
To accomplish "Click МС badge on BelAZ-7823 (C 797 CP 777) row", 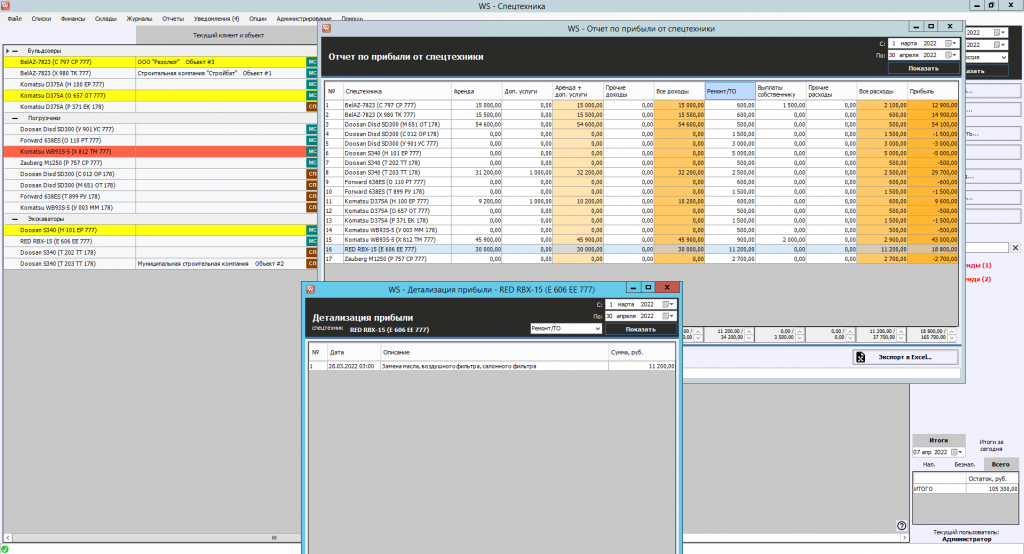I will pyautogui.click(x=312, y=62).
